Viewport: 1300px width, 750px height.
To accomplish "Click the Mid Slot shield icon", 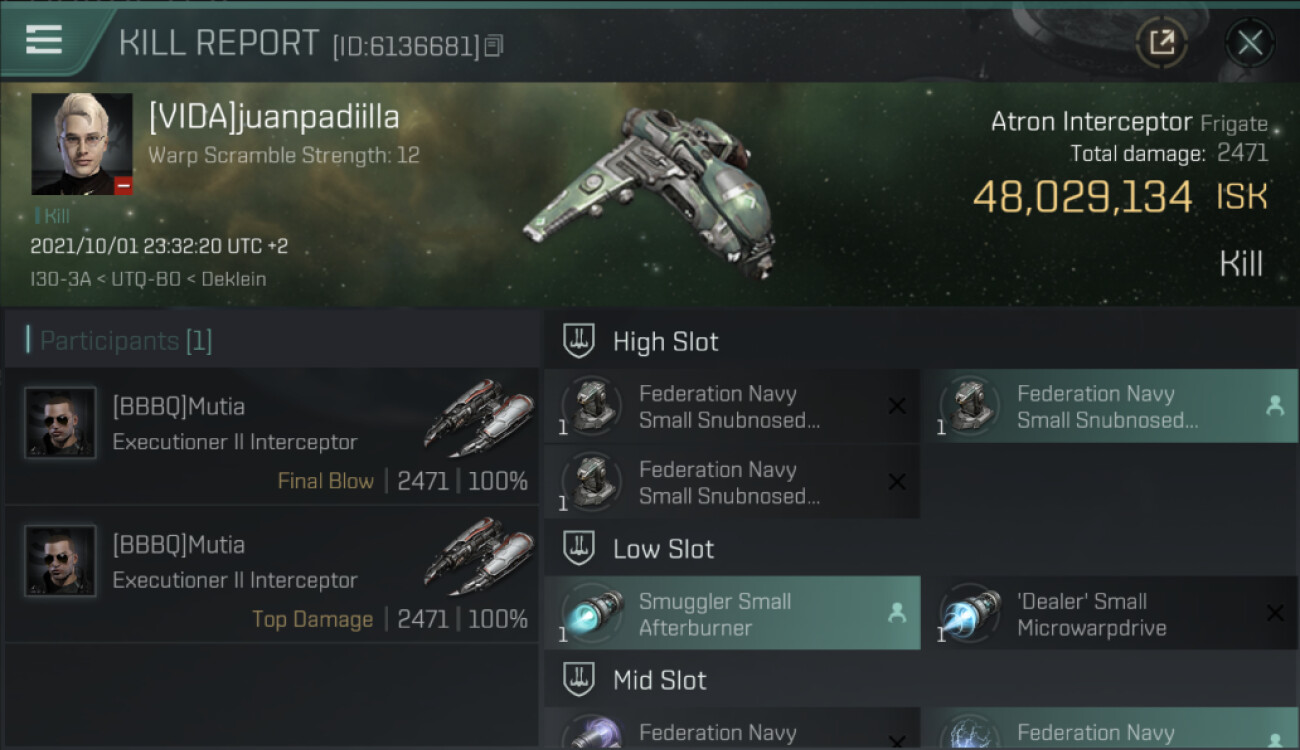I will point(580,680).
